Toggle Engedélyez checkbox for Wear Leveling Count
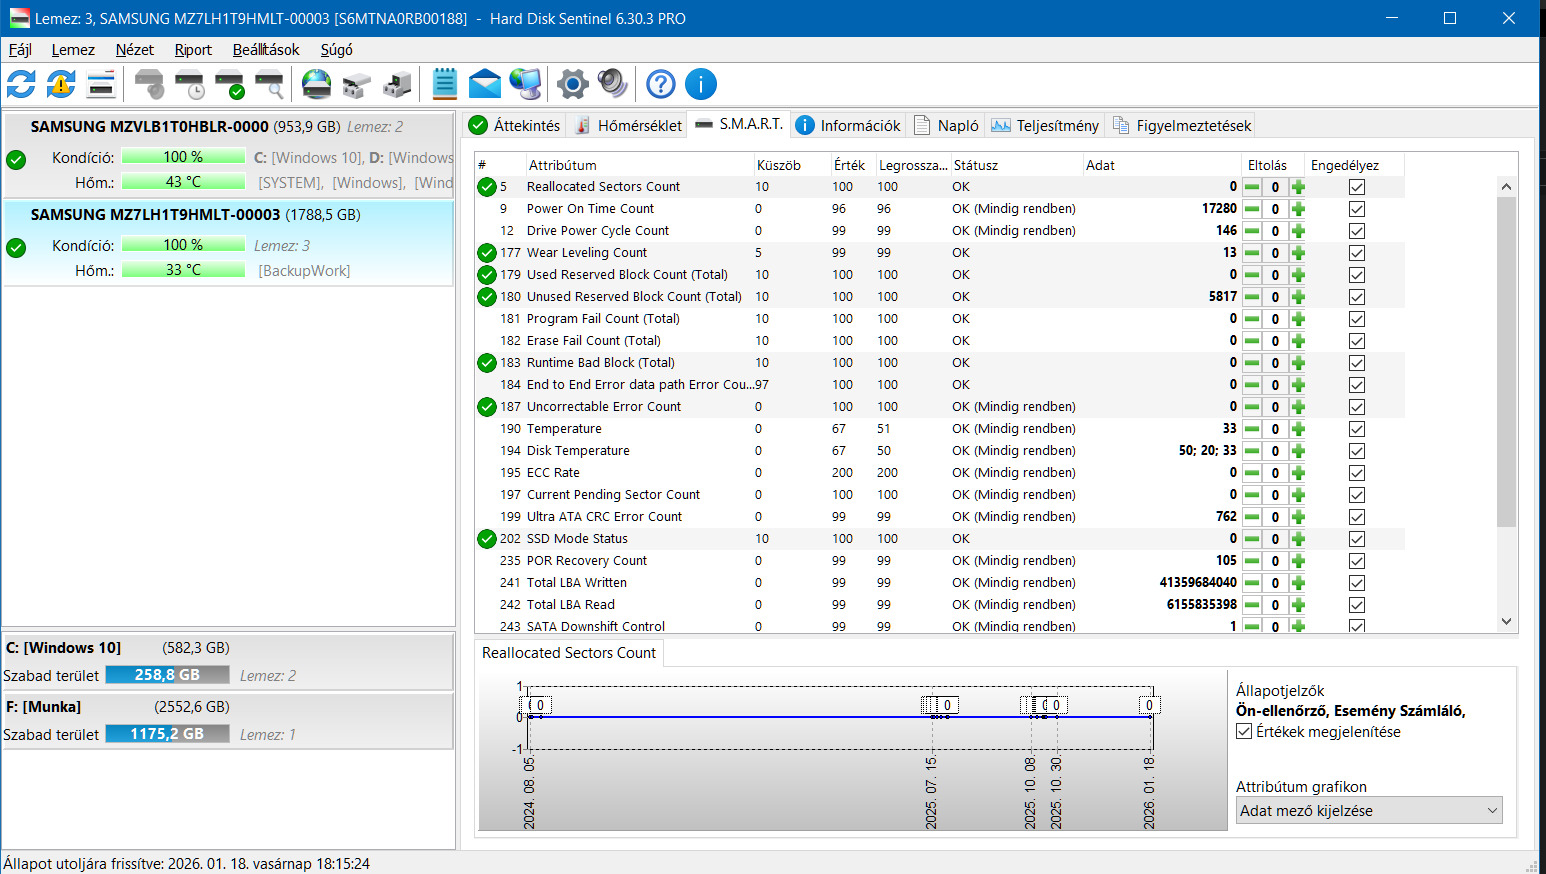This screenshot has width=1546, height=874. click(1356, 253)
